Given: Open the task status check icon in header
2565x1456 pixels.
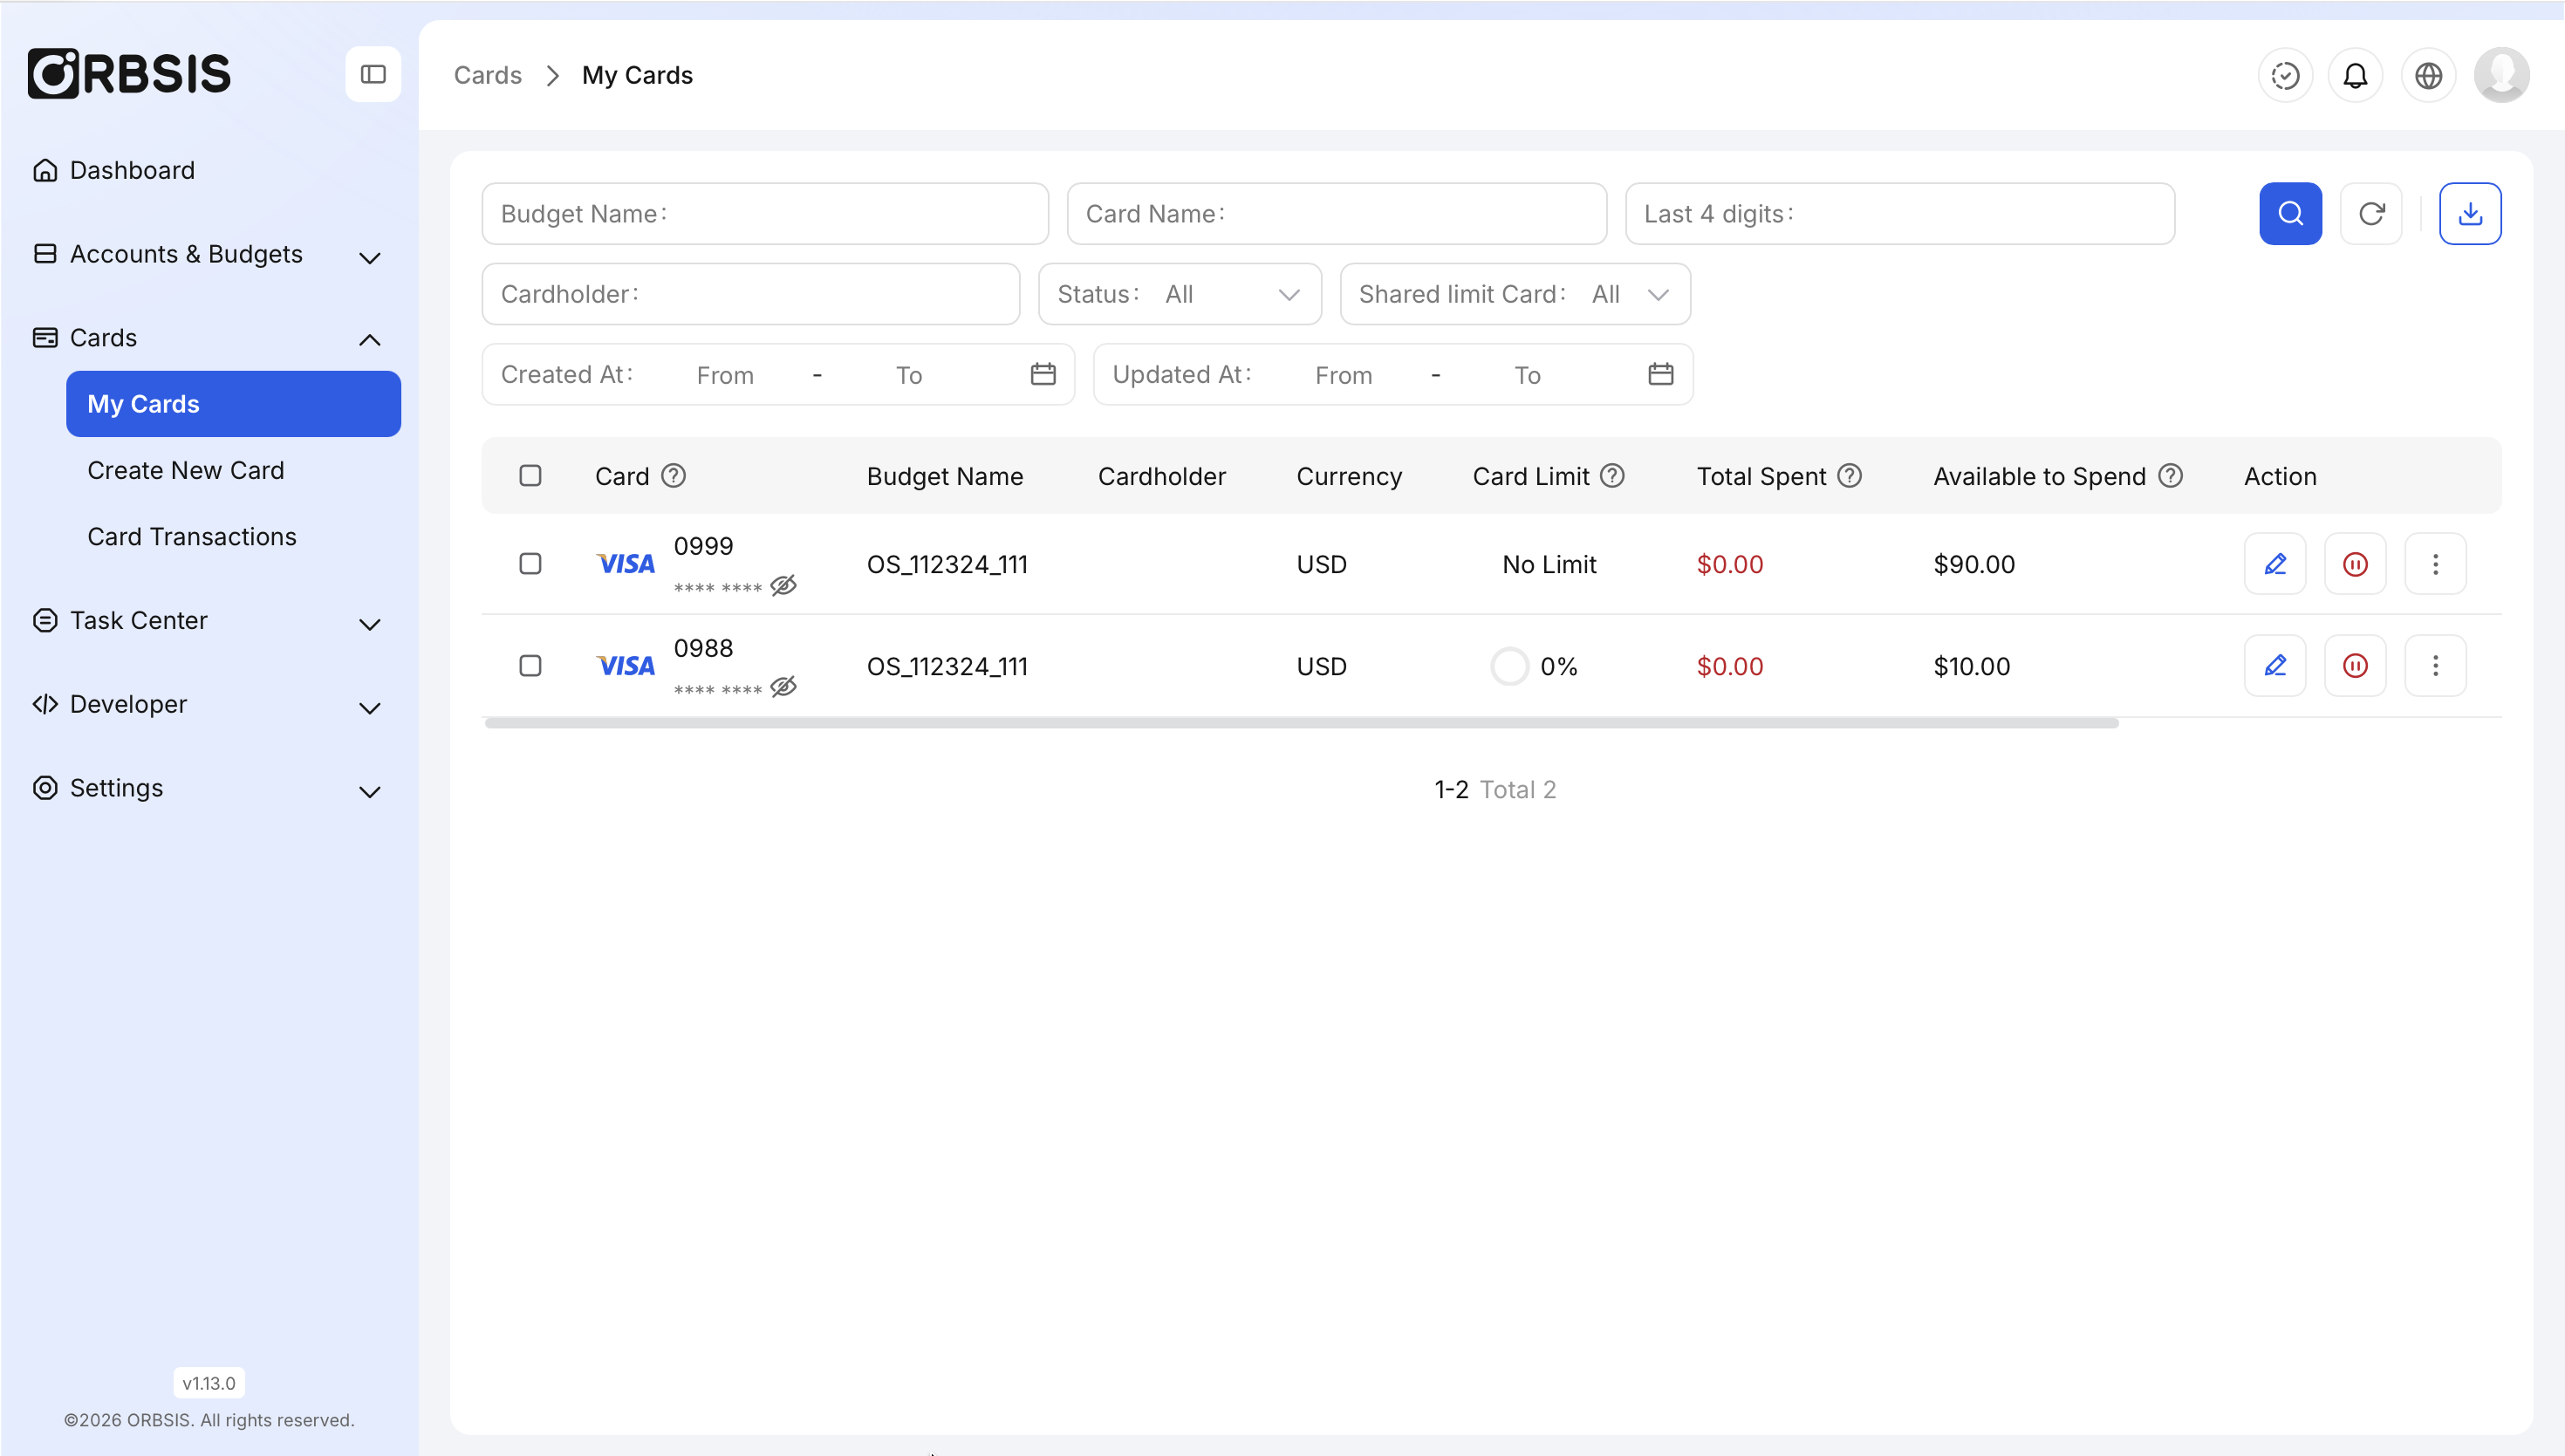Looking at the screenshot, I should (x=2285, y=75).
